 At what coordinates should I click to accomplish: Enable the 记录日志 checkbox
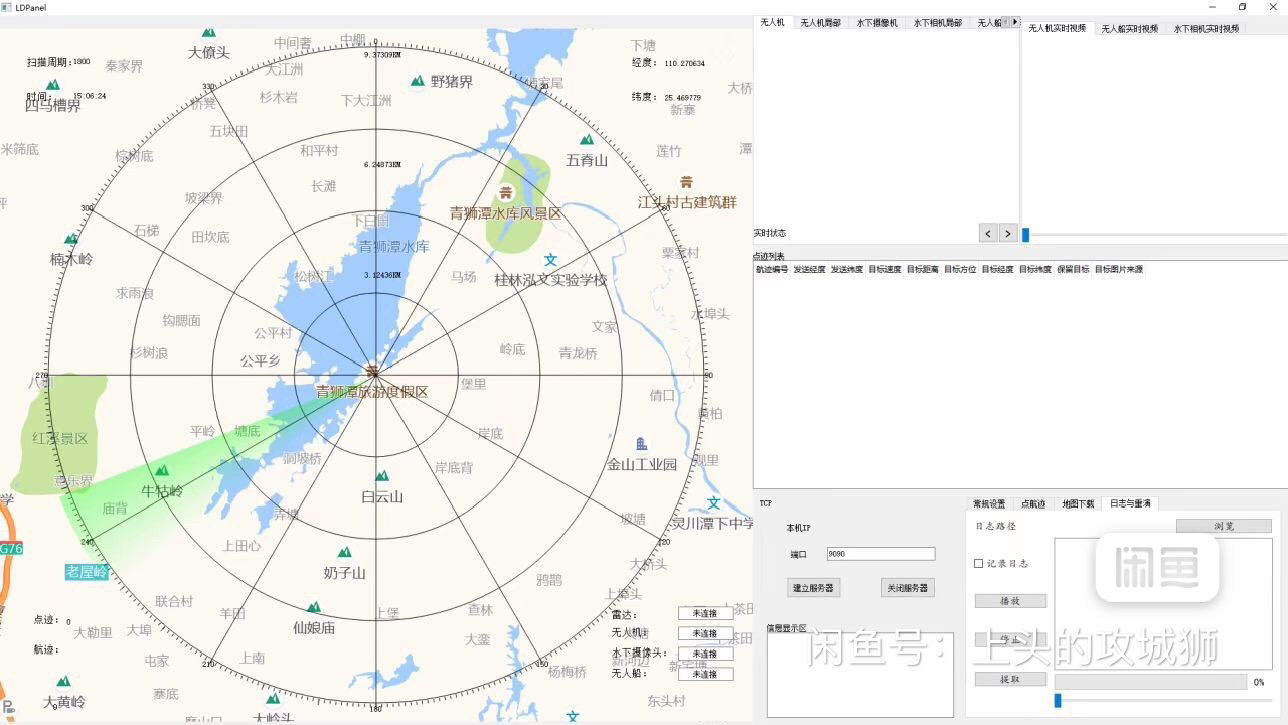point(979,563)
